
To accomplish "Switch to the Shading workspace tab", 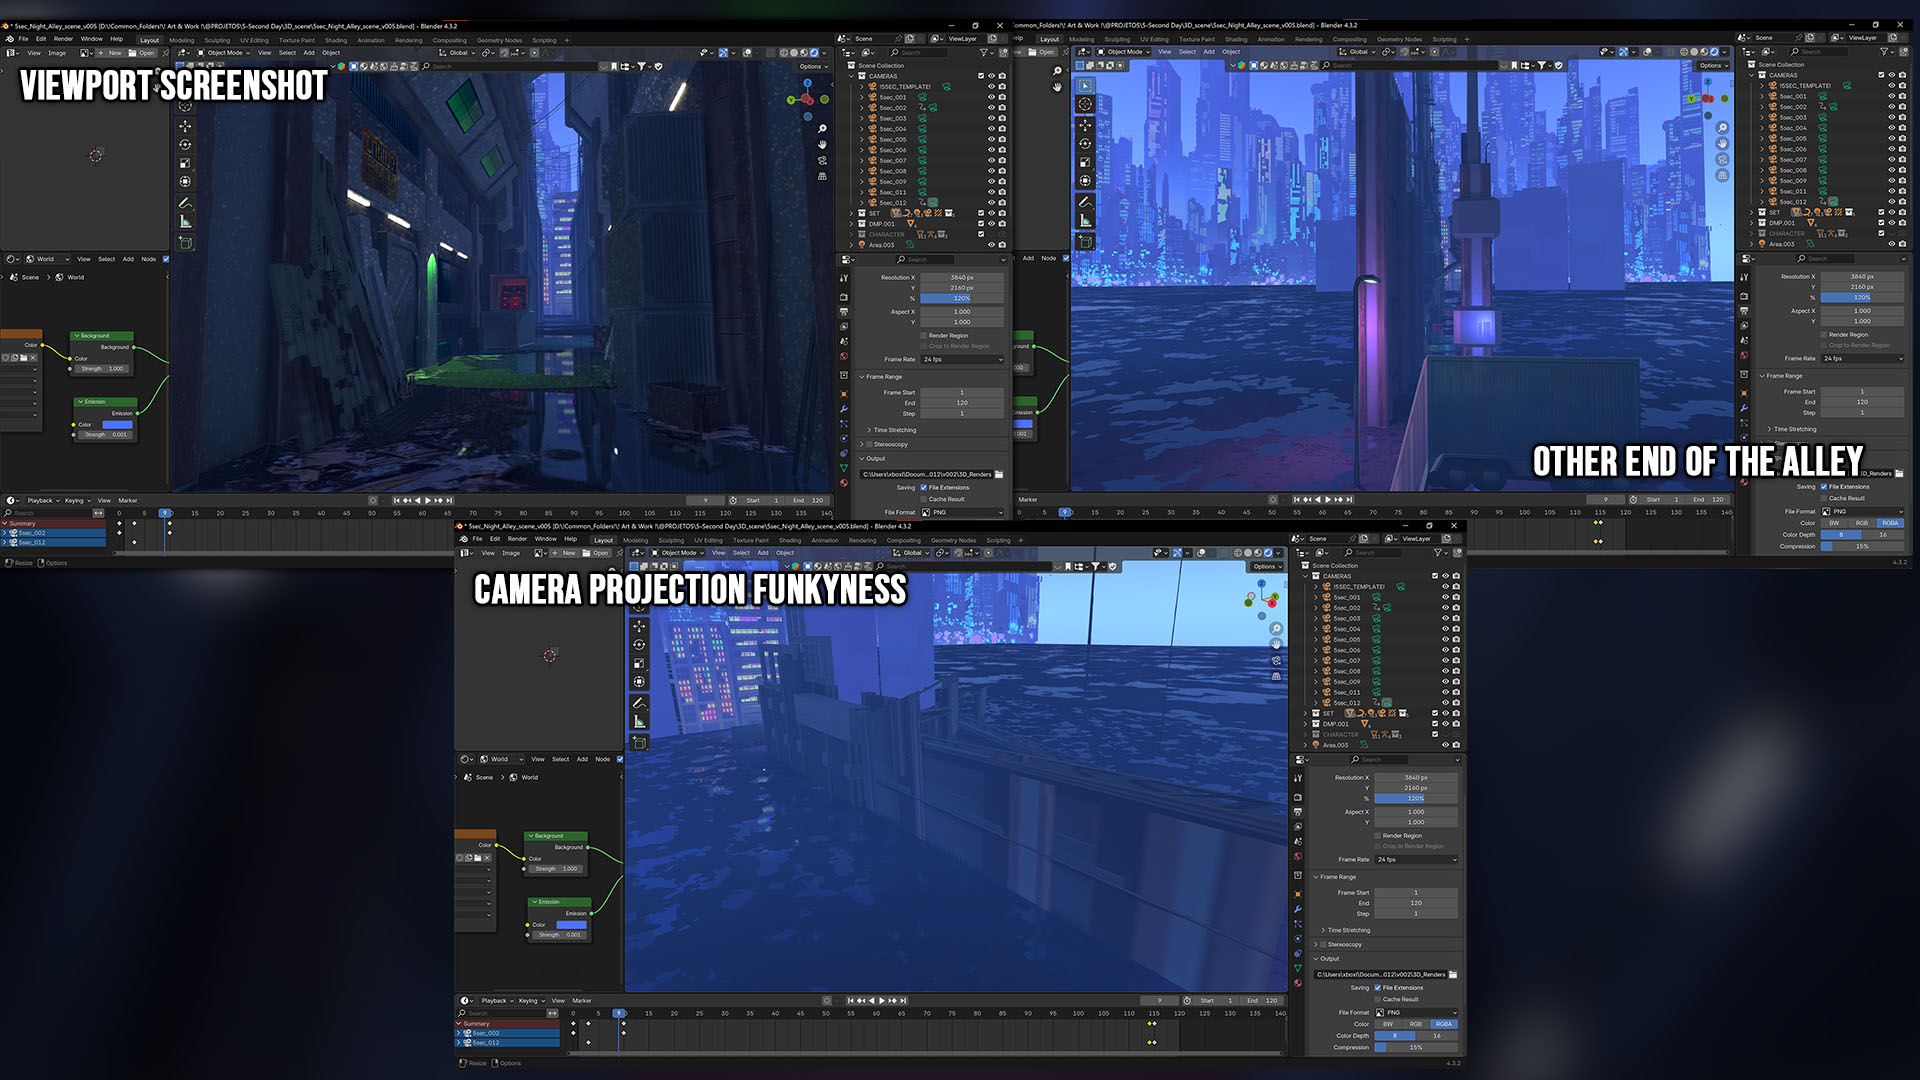I will click(336, 40).
